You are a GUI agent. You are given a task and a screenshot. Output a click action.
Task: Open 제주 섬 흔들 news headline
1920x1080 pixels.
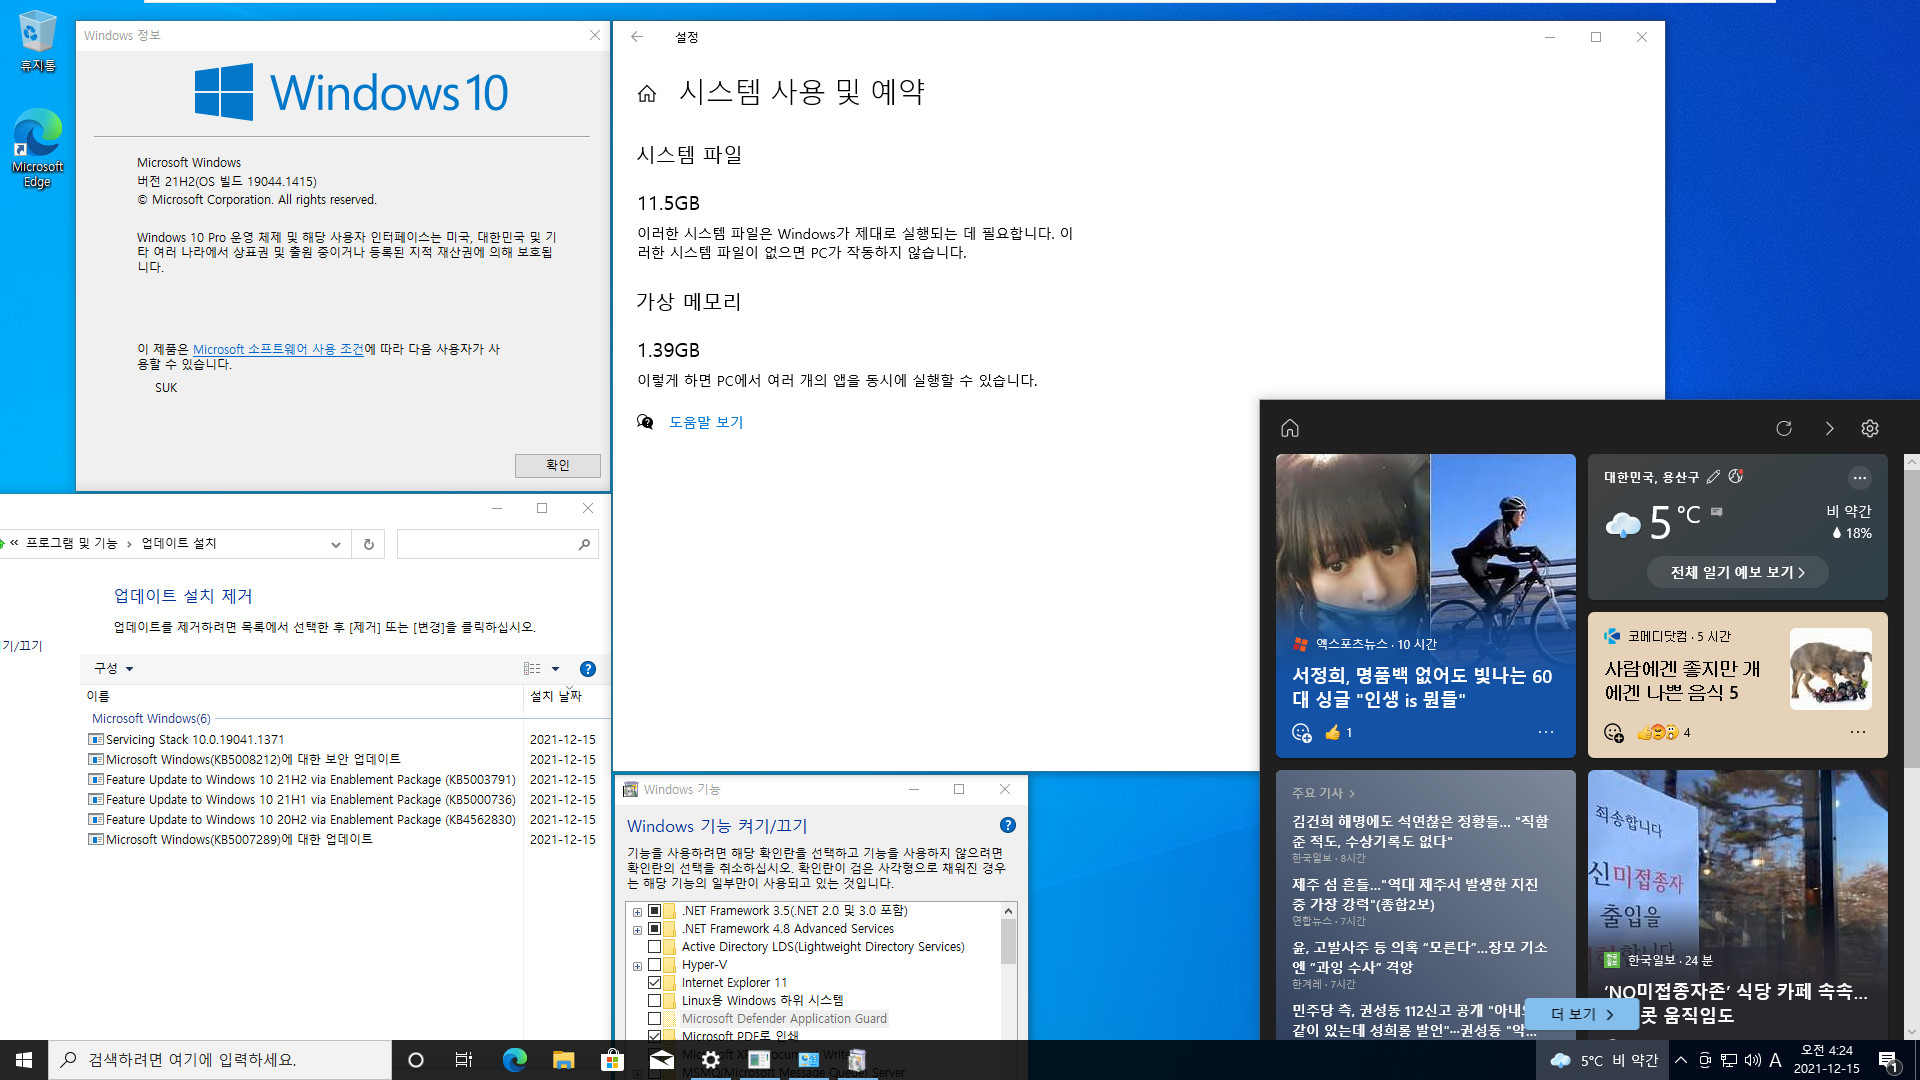1415,894
